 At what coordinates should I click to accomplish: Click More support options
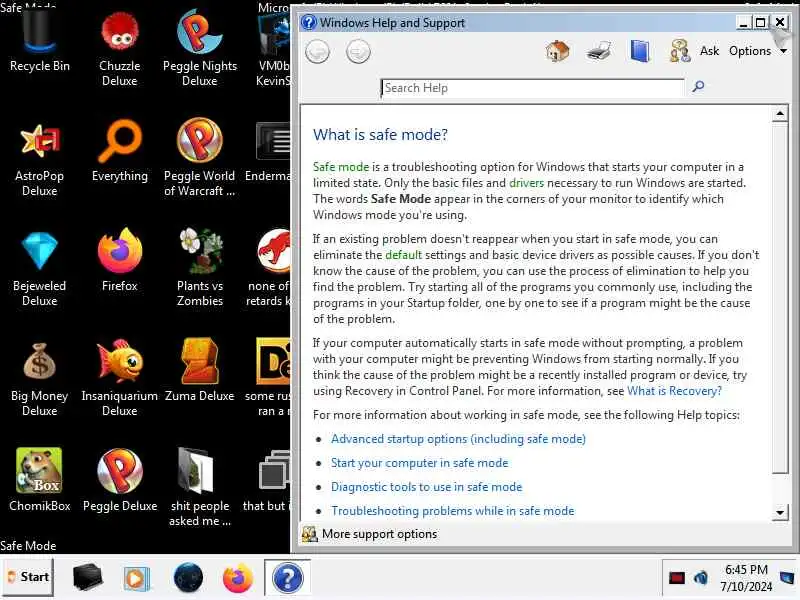tap(369, 534)
